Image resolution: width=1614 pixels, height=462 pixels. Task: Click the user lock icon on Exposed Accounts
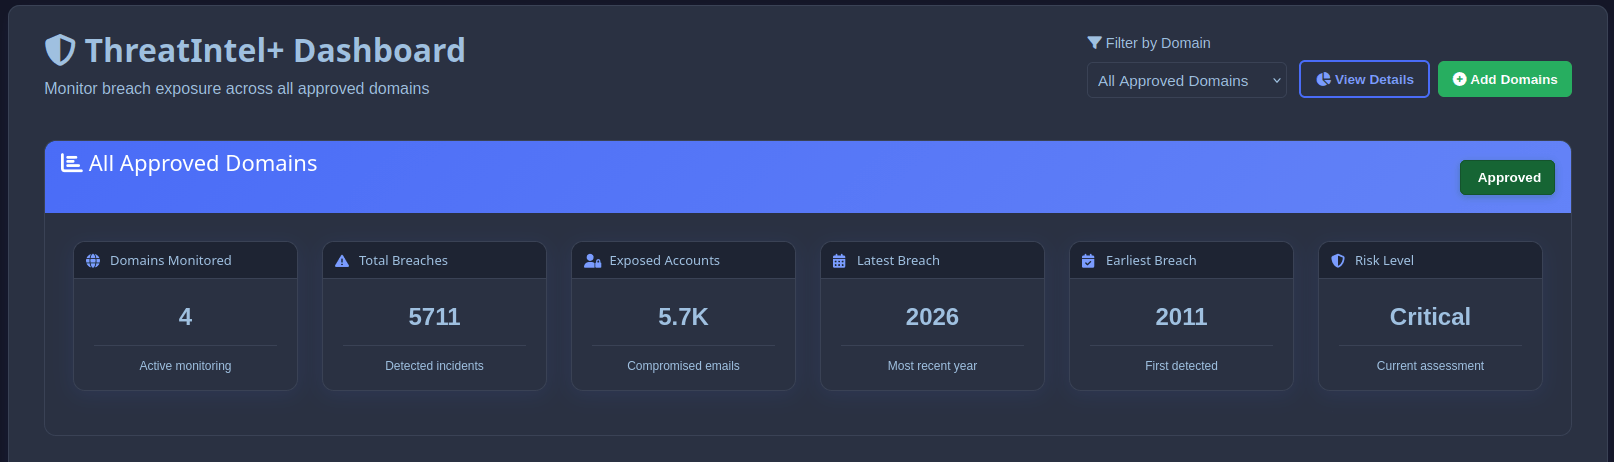[592, 261]
